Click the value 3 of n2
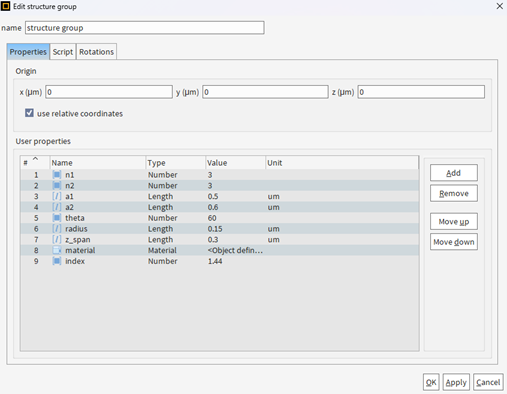 [210, 185]
